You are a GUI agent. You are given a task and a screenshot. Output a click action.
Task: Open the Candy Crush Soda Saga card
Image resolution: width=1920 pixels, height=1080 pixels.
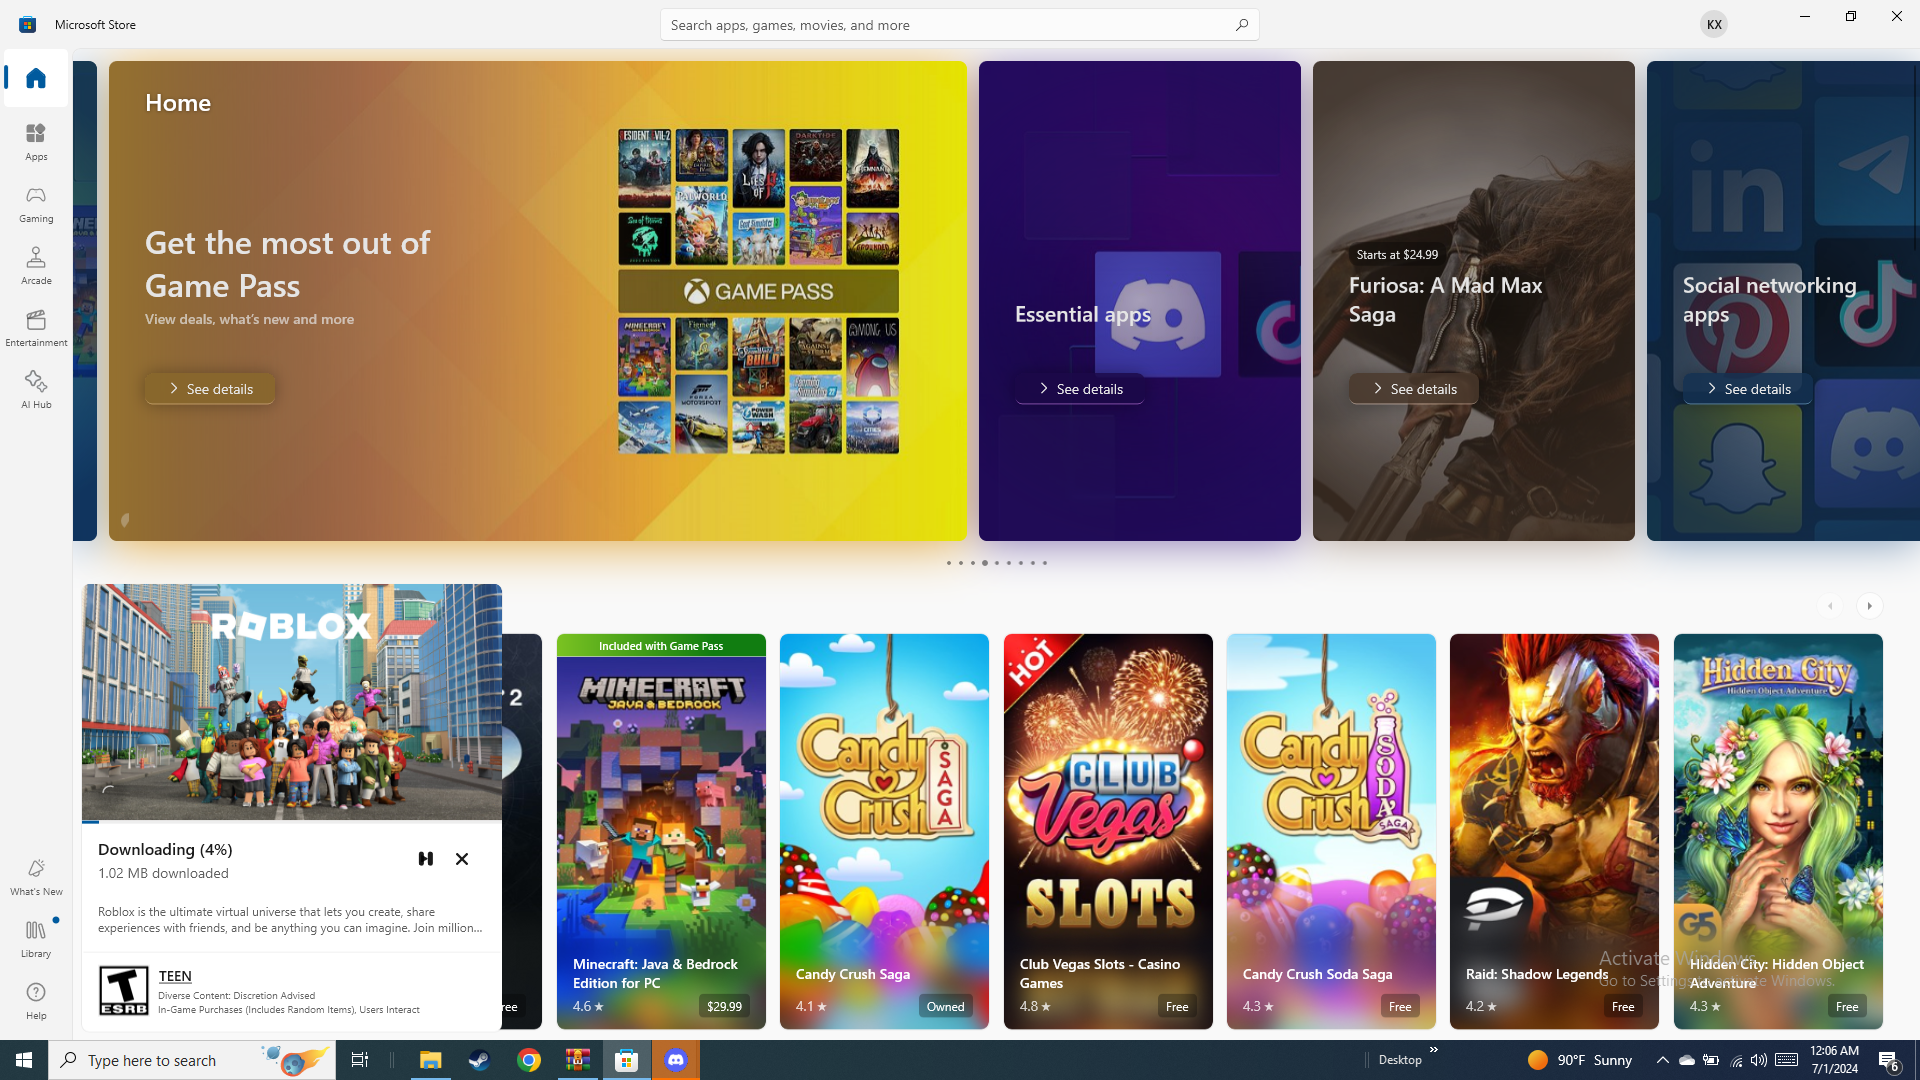1331,831
